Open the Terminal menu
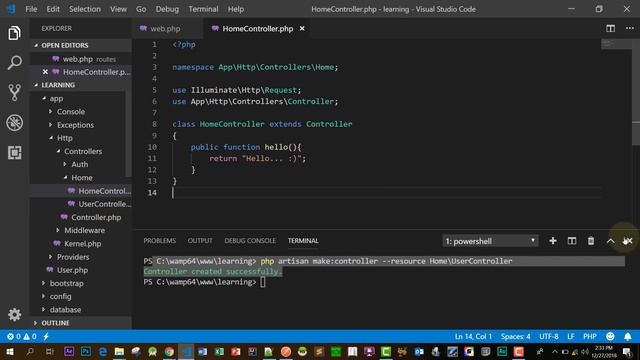Screen dimensions: 640x360 pyautogui.click(x=203, y=9)
